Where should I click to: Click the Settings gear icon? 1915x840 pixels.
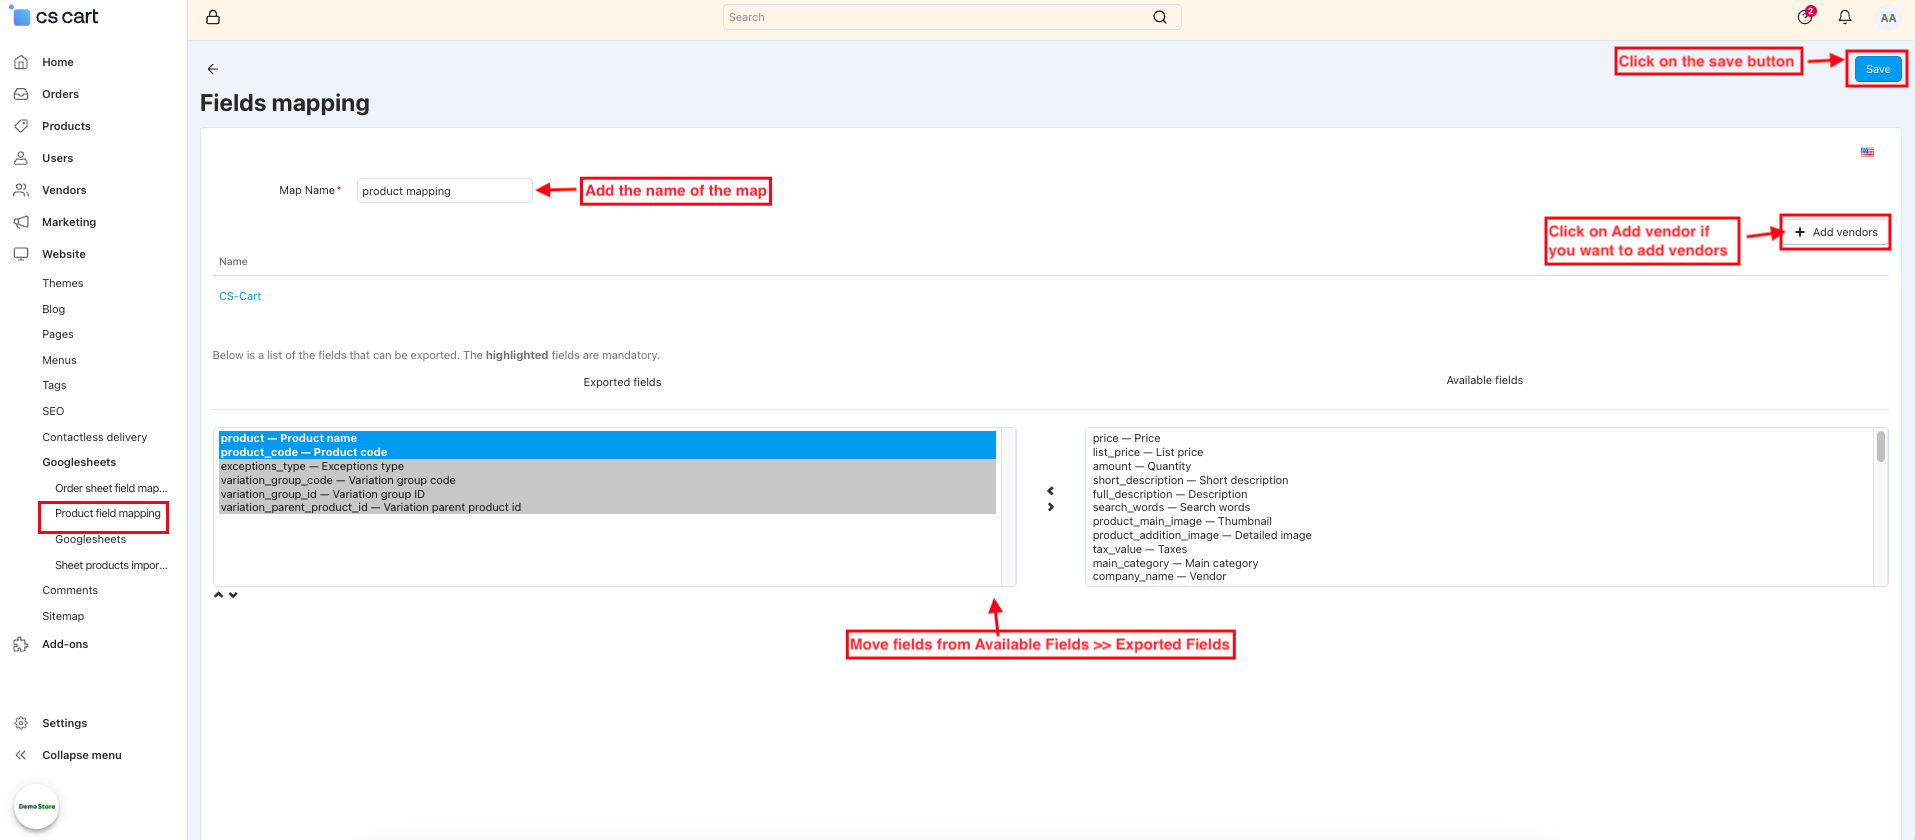(21, 723)
